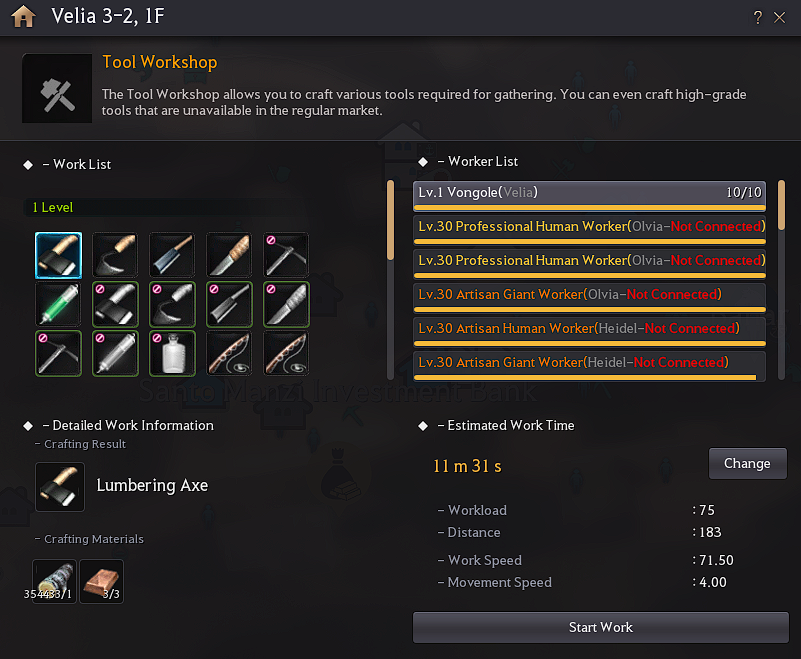The image size is (801, 659).
Task: Open help with the question mark
Action: (x=758, y=17)
